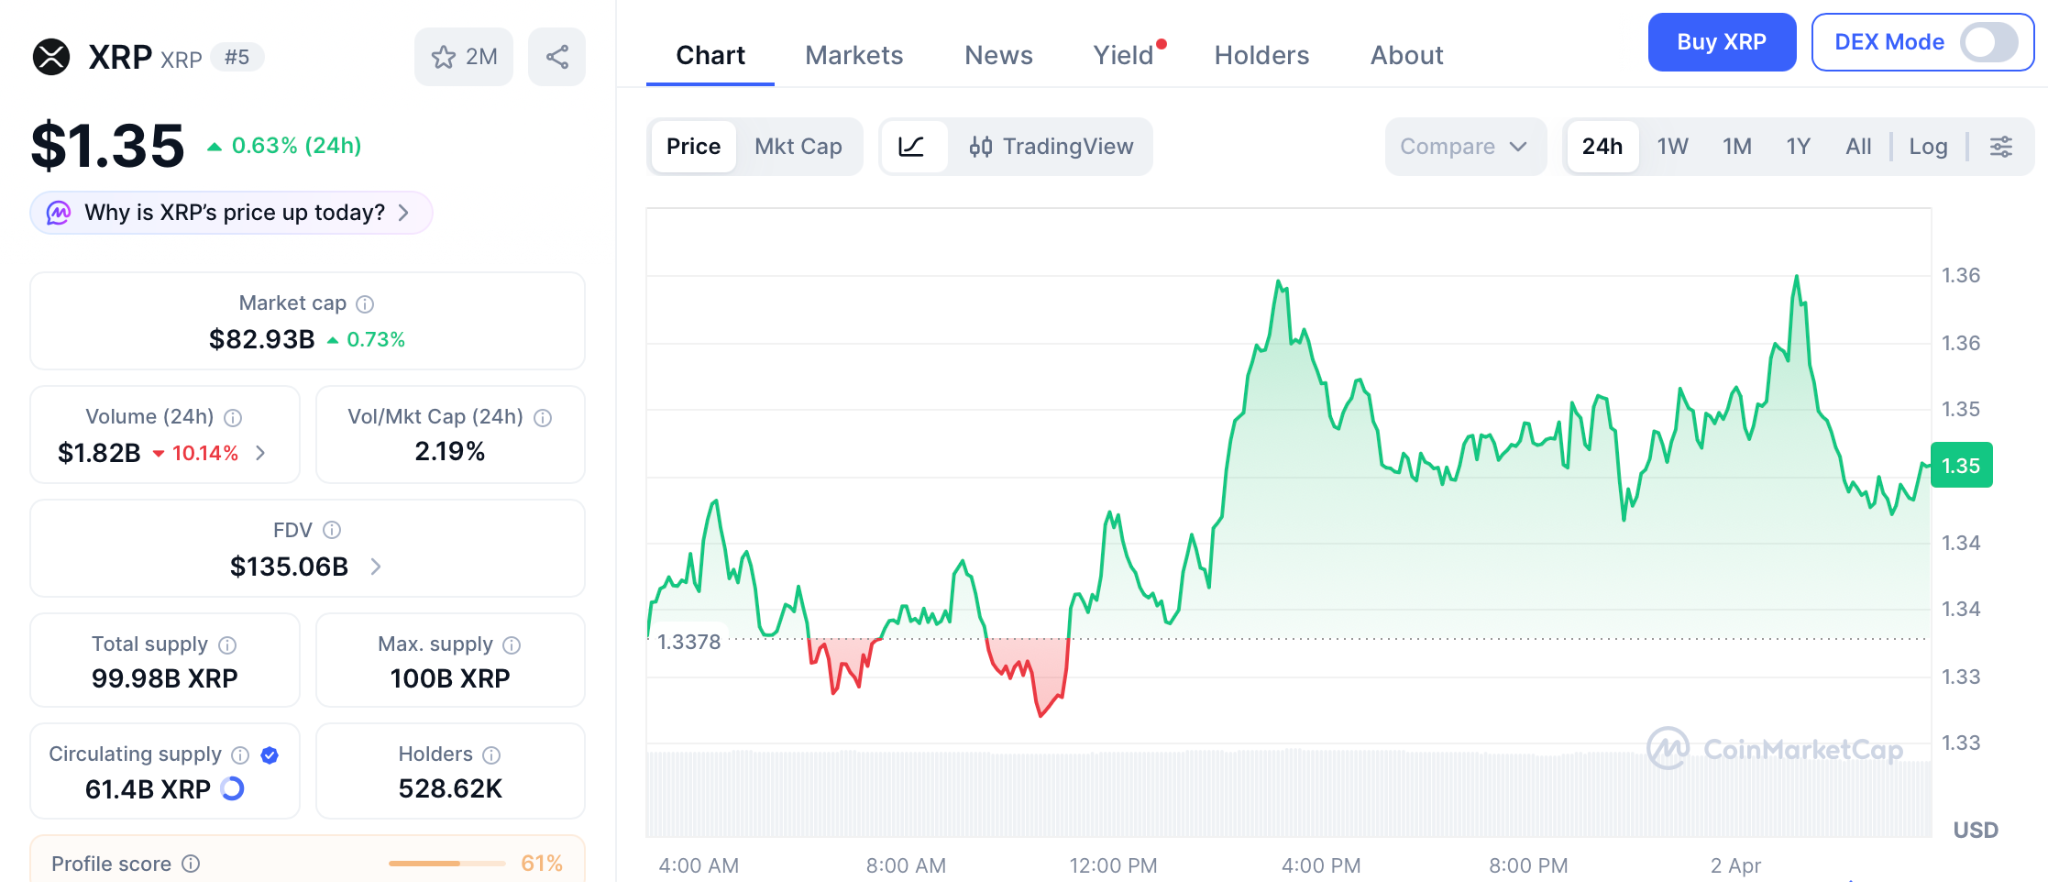Viewport: 2048px width, 882px height.
Task: Open the Holders tab
Action: 1261,55
